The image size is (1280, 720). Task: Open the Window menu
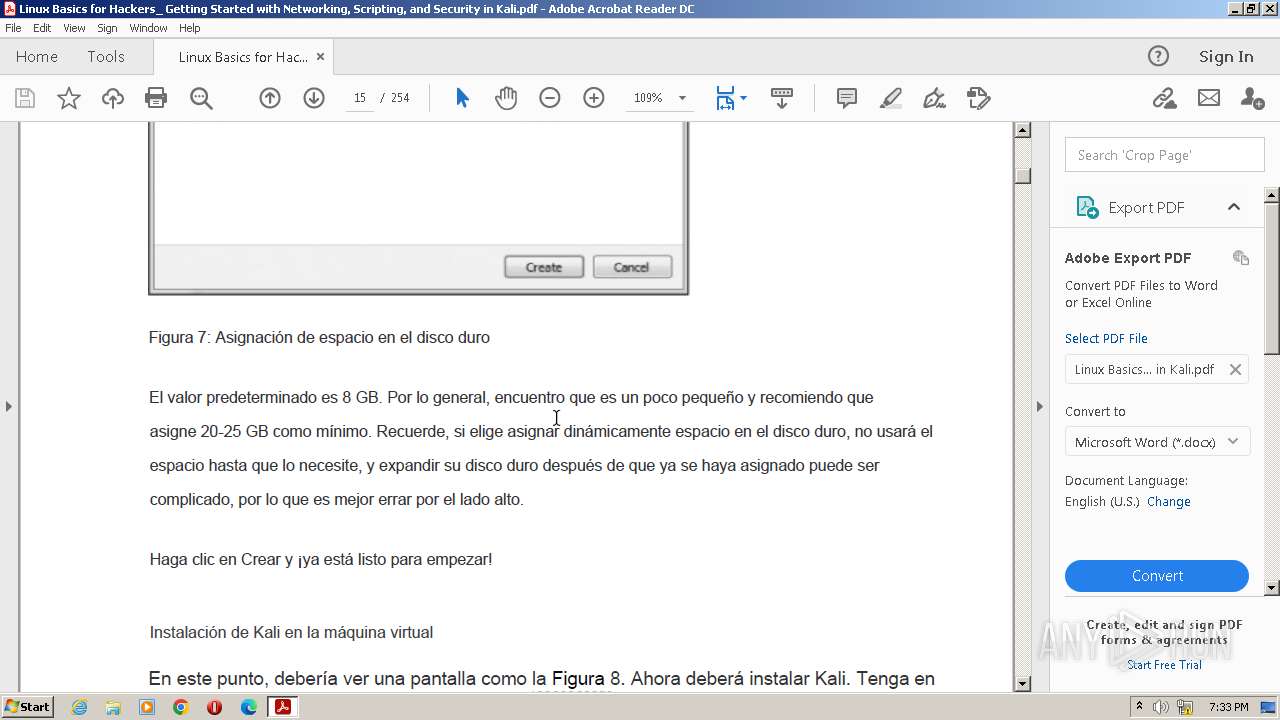point(148,28)
